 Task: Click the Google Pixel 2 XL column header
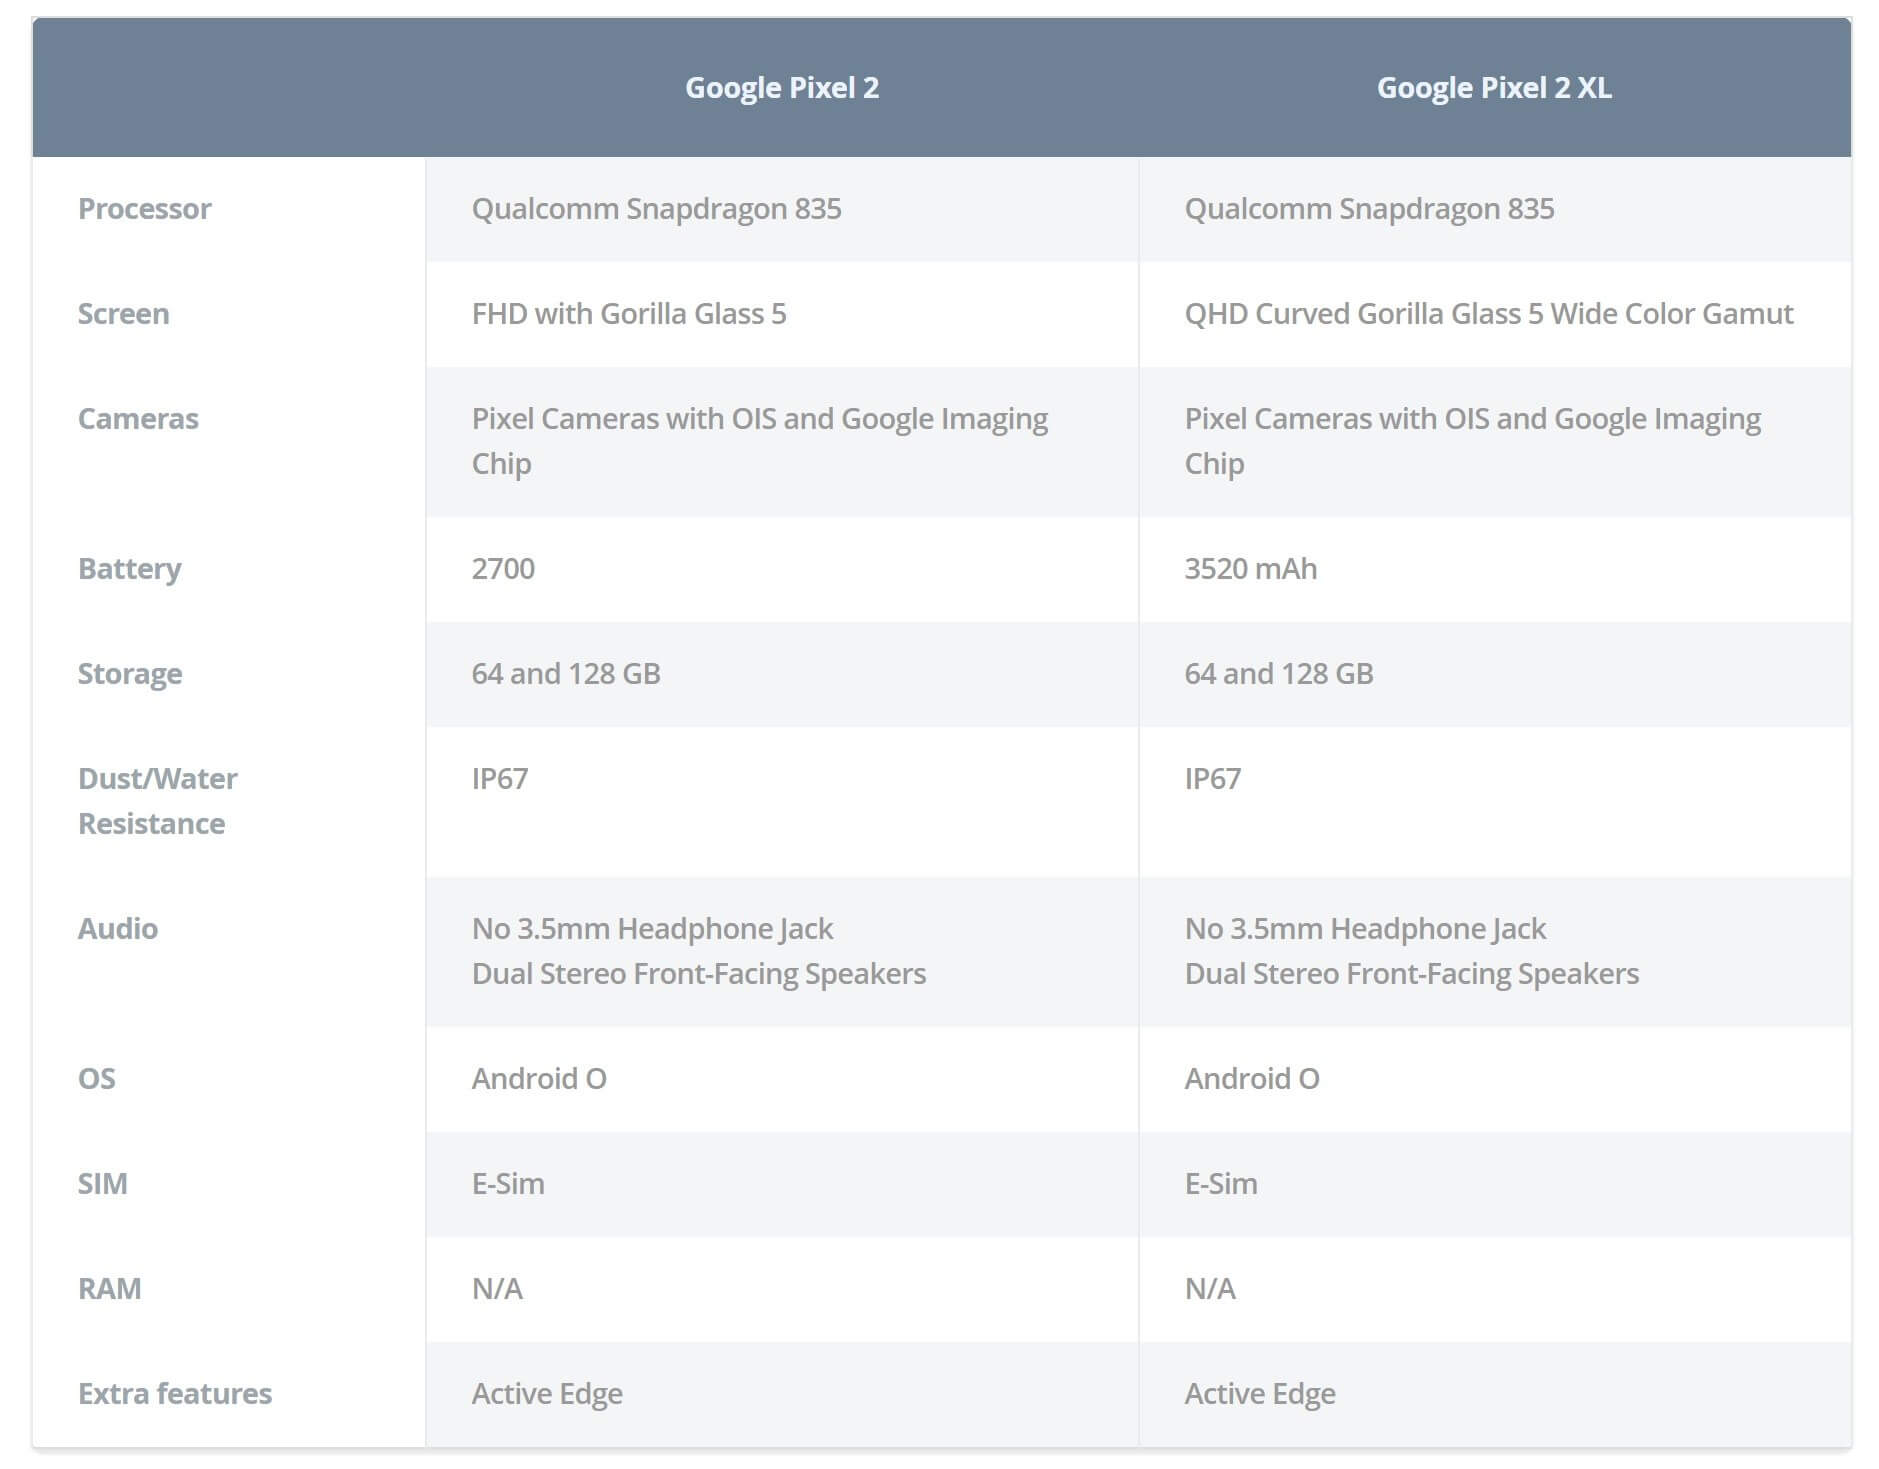pos(1493,88)
